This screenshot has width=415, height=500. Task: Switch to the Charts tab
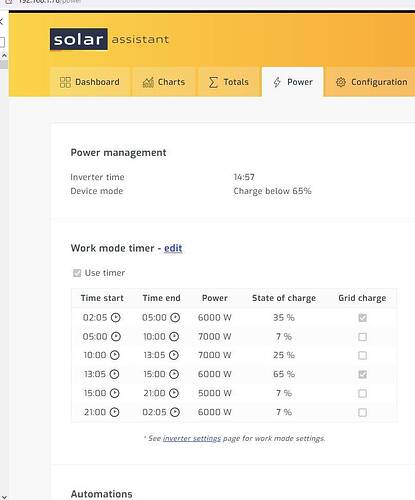pyautogui.click(x=163, y=82)
